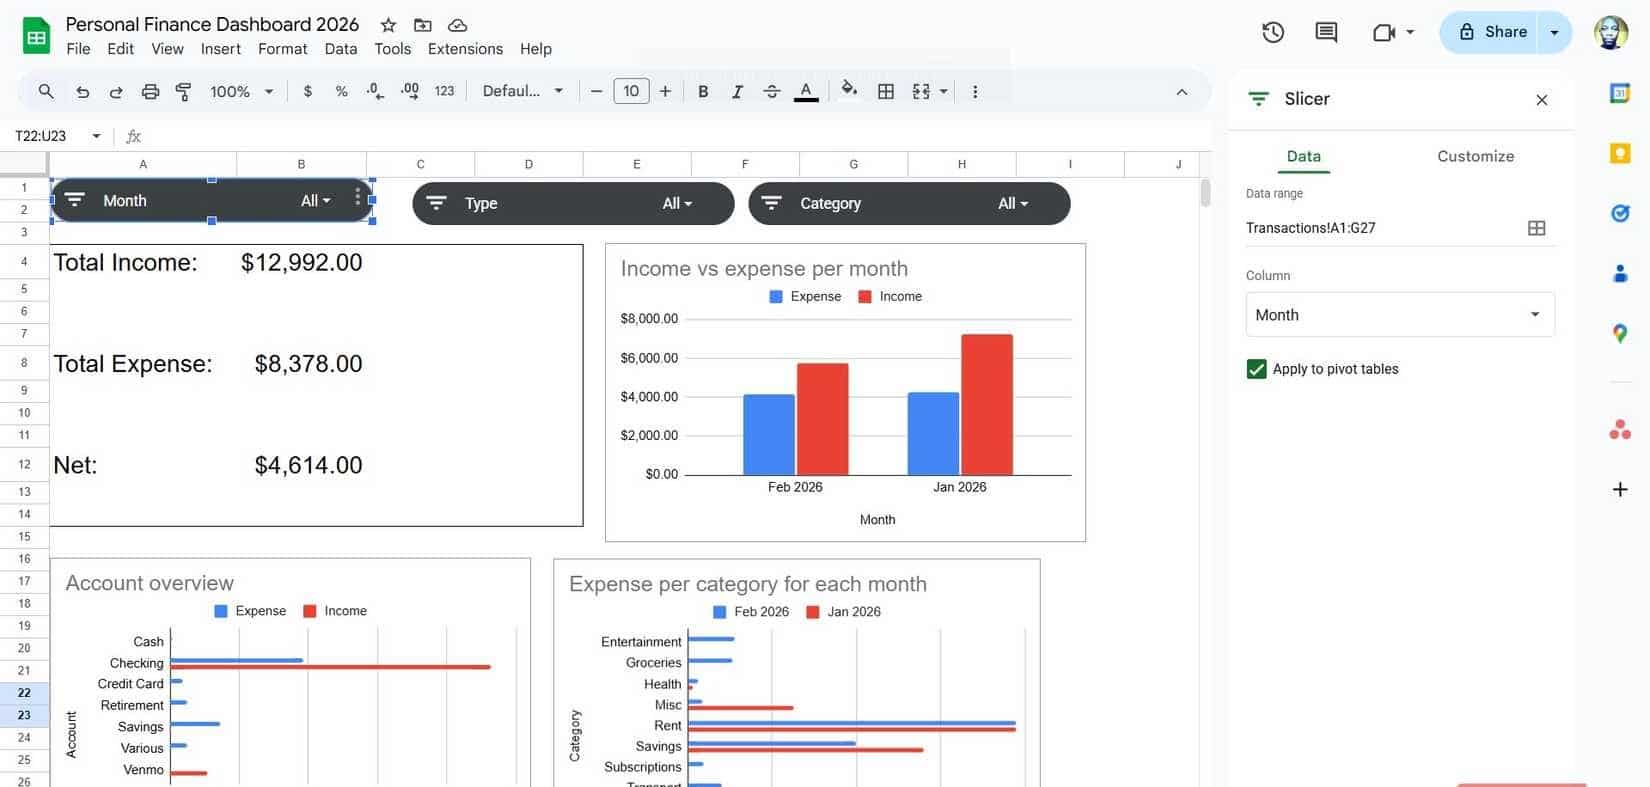Open Google Maps side panel
The image size is (1650, 787).
[x=1620, y=334]
